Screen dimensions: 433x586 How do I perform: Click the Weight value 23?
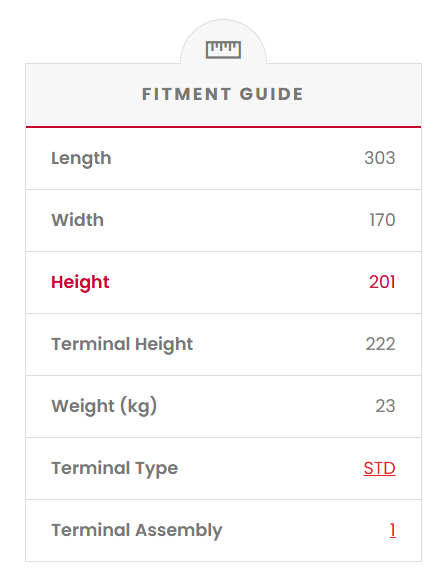385,406
